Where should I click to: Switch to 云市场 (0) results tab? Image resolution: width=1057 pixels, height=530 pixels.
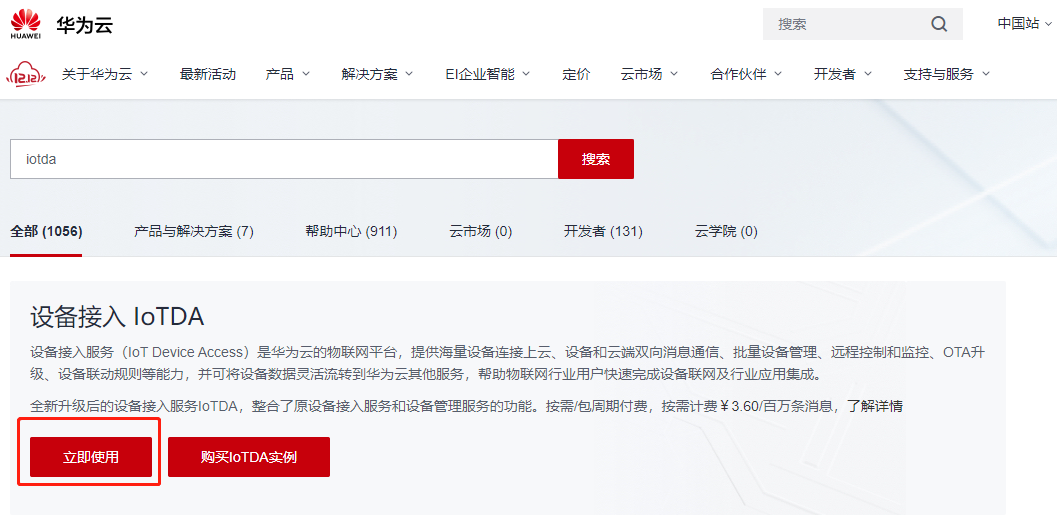[x=481, y=232]
